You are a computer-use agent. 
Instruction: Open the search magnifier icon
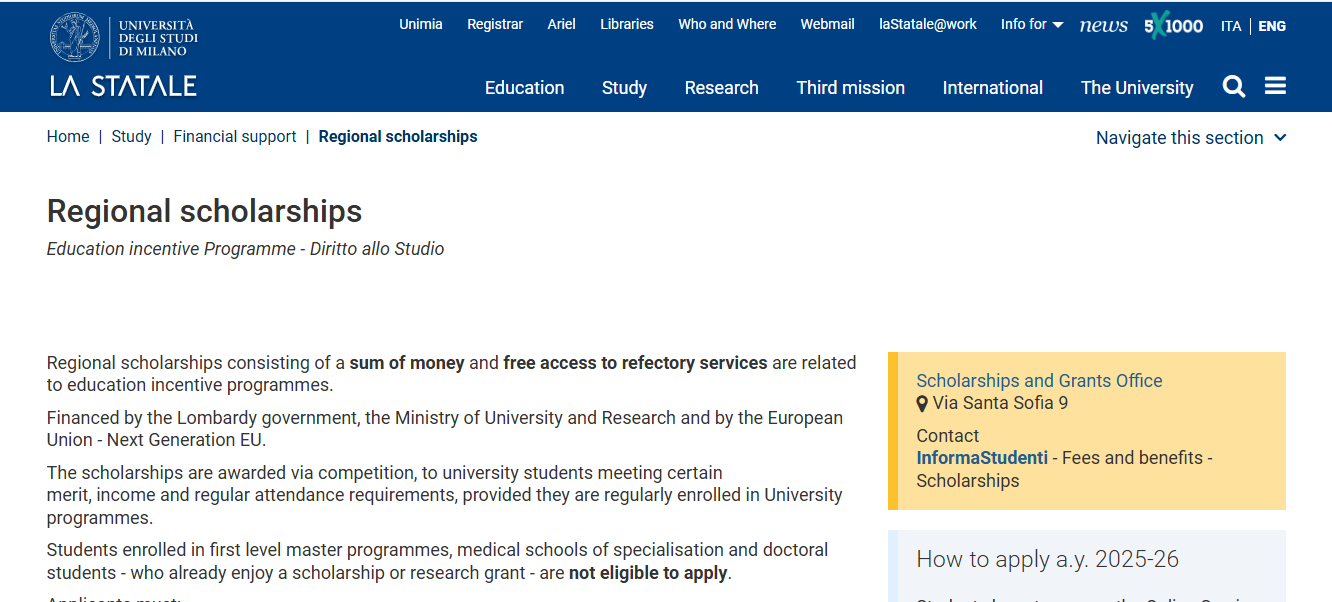coord(1234,87)
